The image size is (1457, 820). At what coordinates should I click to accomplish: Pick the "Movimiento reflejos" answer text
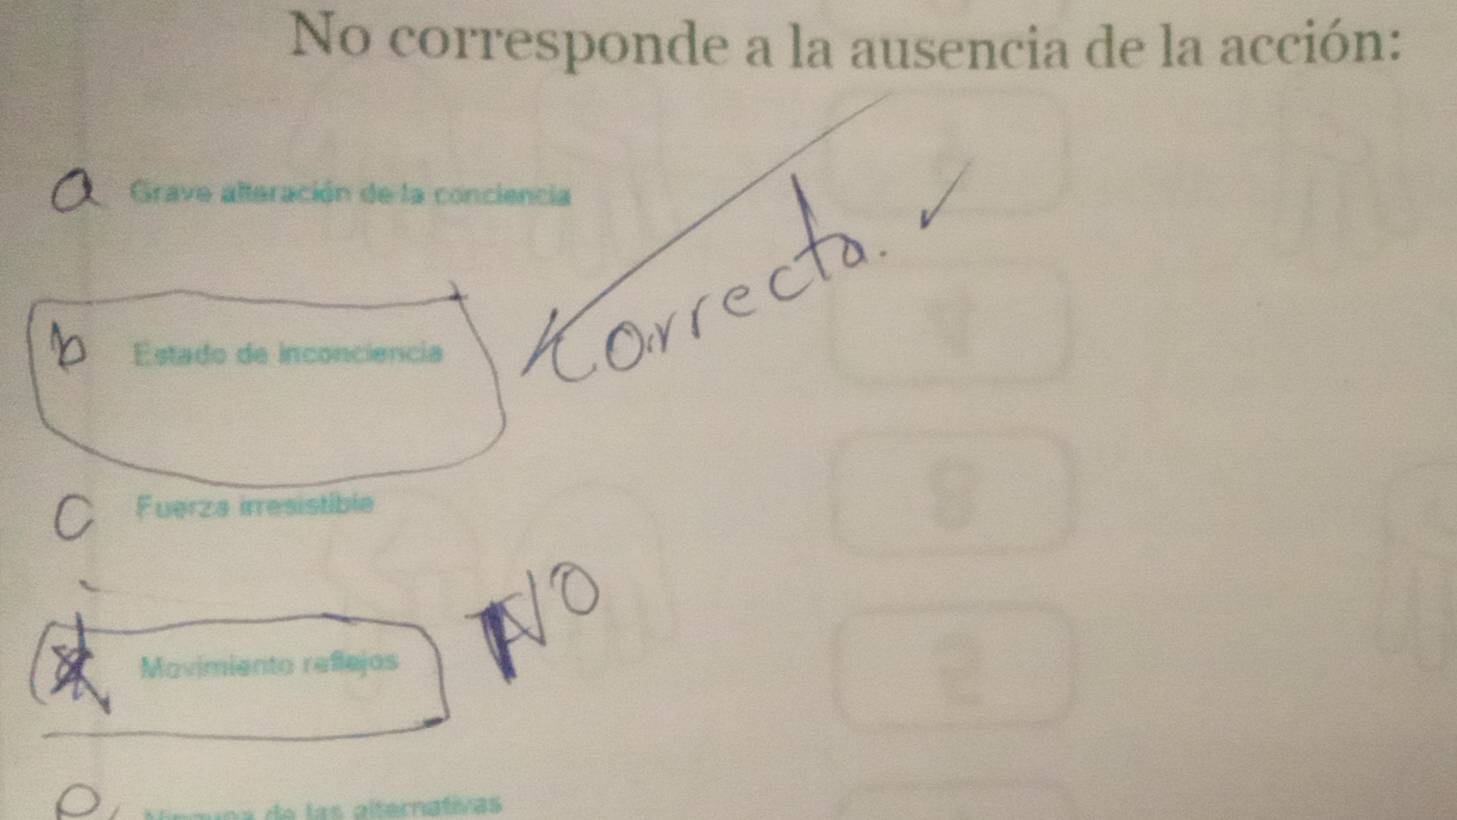point(269,664)
